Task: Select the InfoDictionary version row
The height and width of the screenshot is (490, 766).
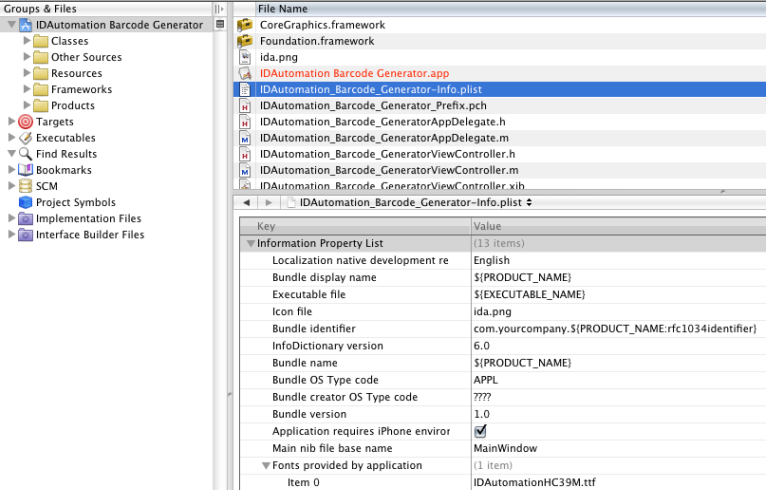Action: pos(503,345)
